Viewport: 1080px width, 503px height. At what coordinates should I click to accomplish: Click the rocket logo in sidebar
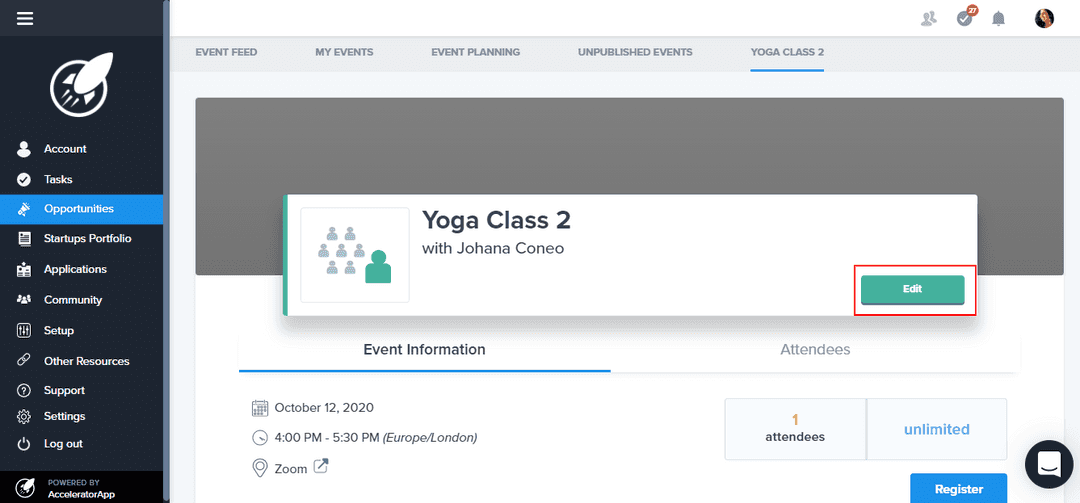coord(79,82)
